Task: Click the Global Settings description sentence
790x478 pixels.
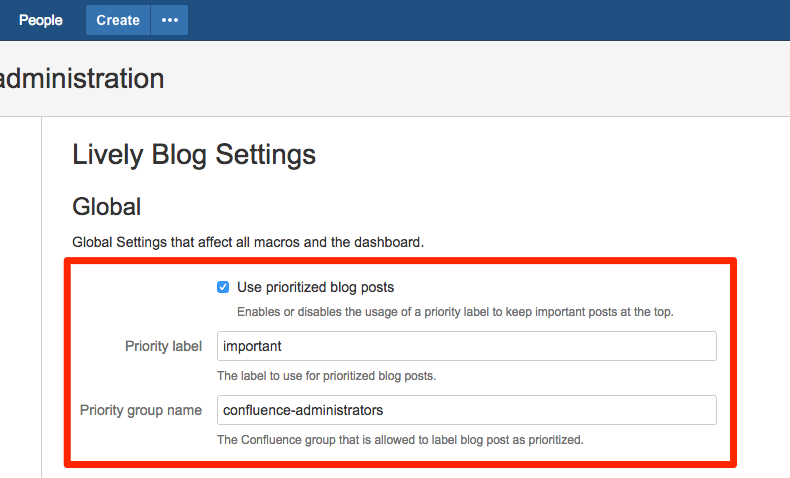Action: (248, 241)
